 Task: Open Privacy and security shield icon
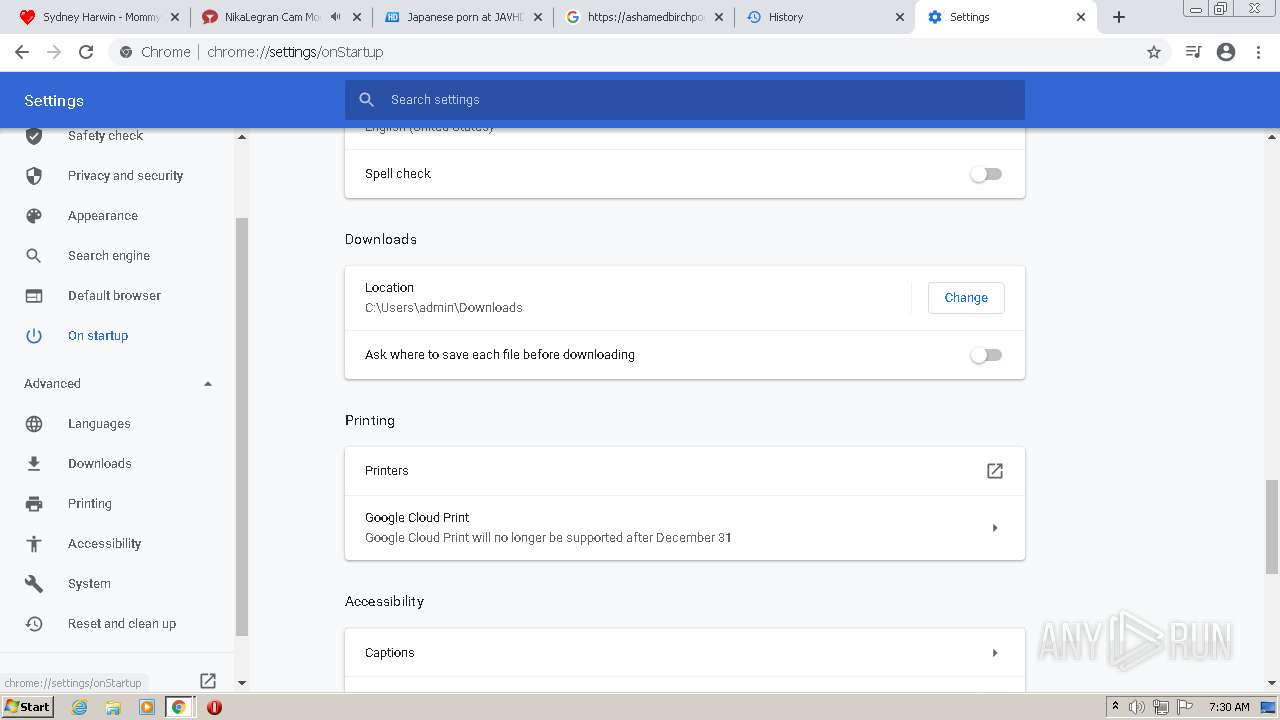tap(34, 176)
